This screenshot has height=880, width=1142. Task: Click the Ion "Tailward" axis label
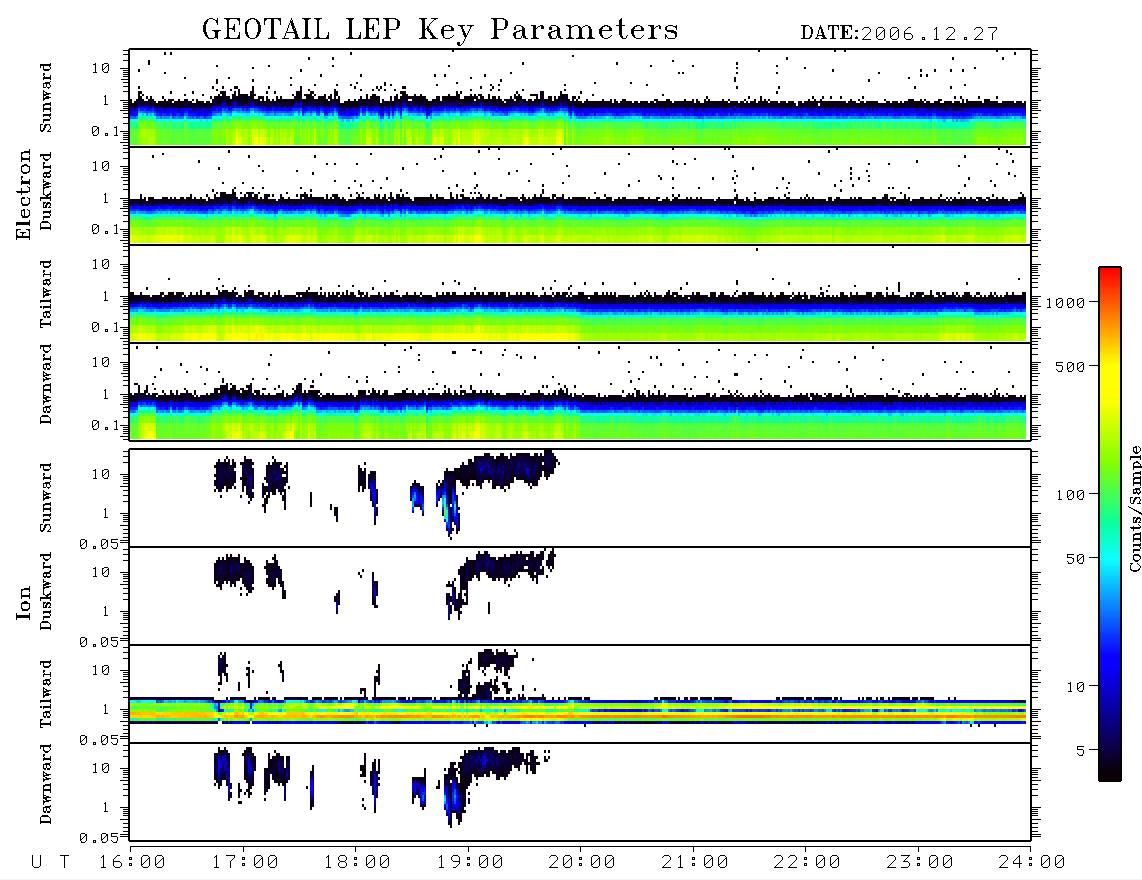tap(46, 694)
